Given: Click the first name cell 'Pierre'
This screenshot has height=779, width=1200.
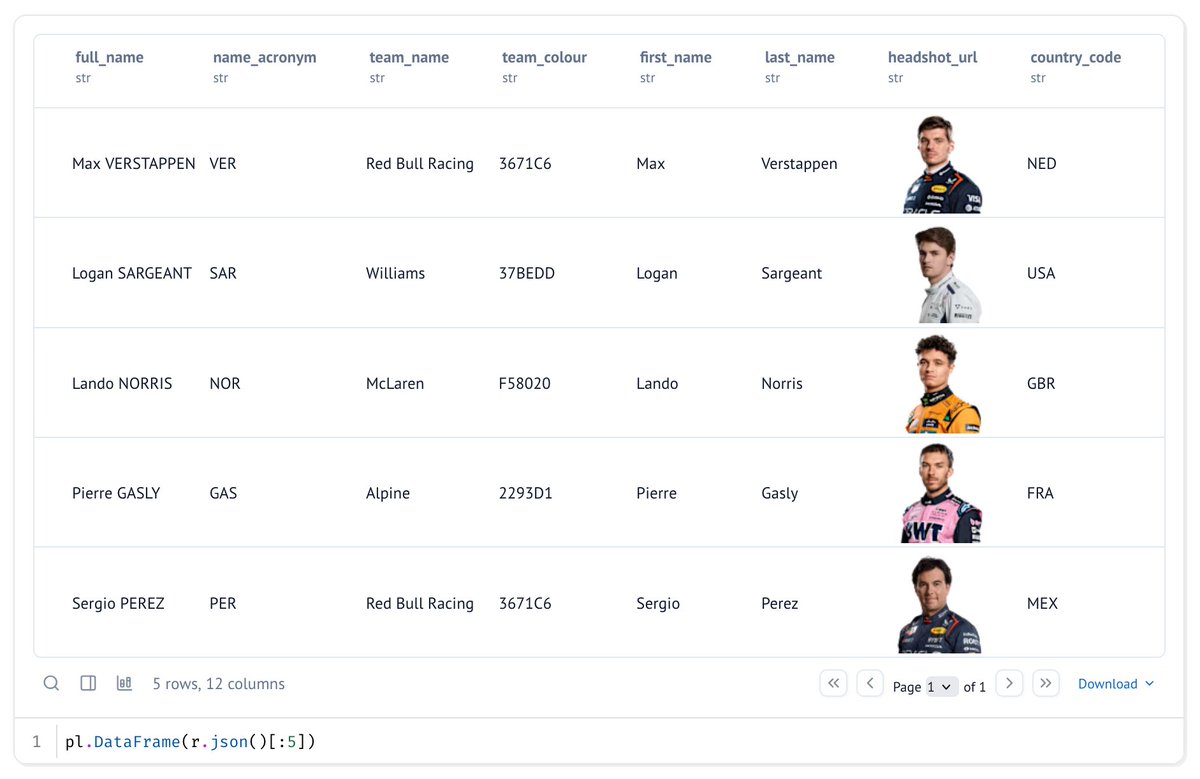Looking at the screenshot, I should click(657, 493).
